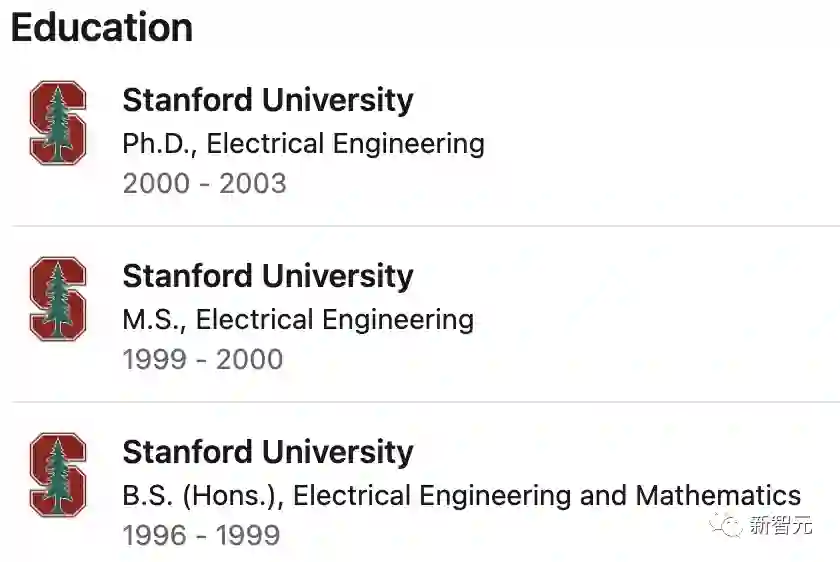
Task: Click the Education section heading
Action: tap(101, 27)
